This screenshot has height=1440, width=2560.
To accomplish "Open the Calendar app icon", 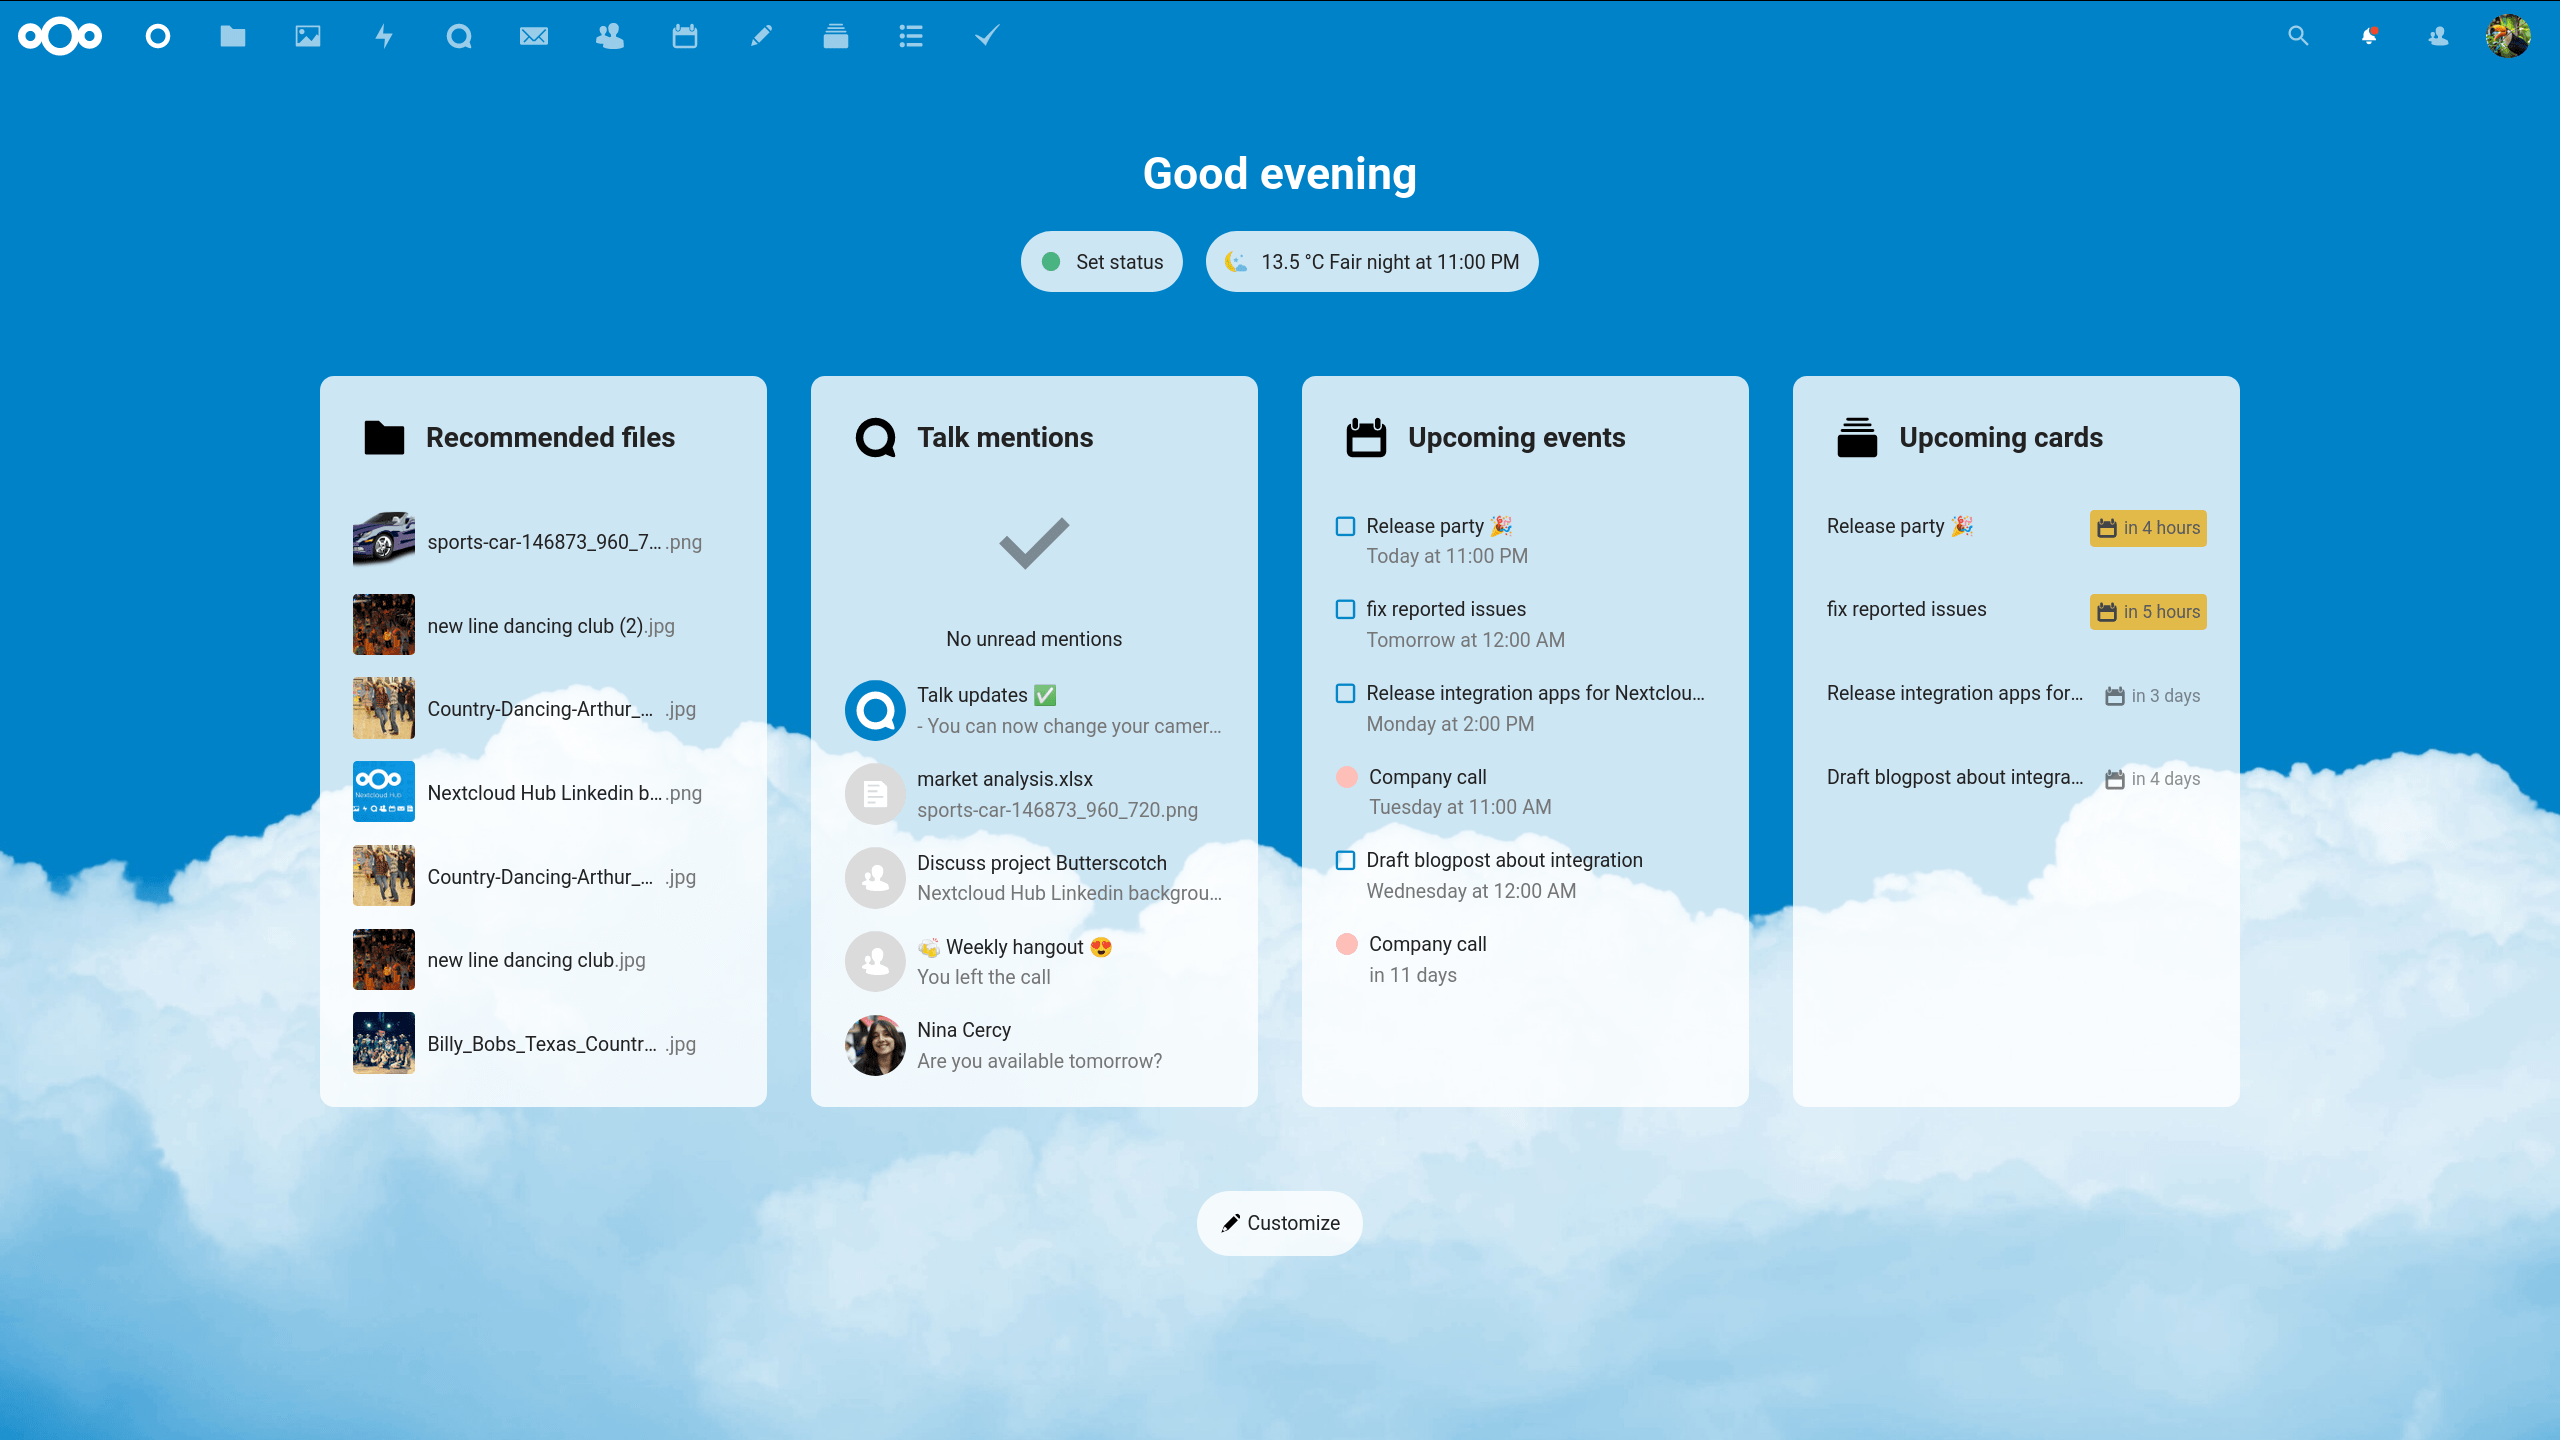I will 684,35.
